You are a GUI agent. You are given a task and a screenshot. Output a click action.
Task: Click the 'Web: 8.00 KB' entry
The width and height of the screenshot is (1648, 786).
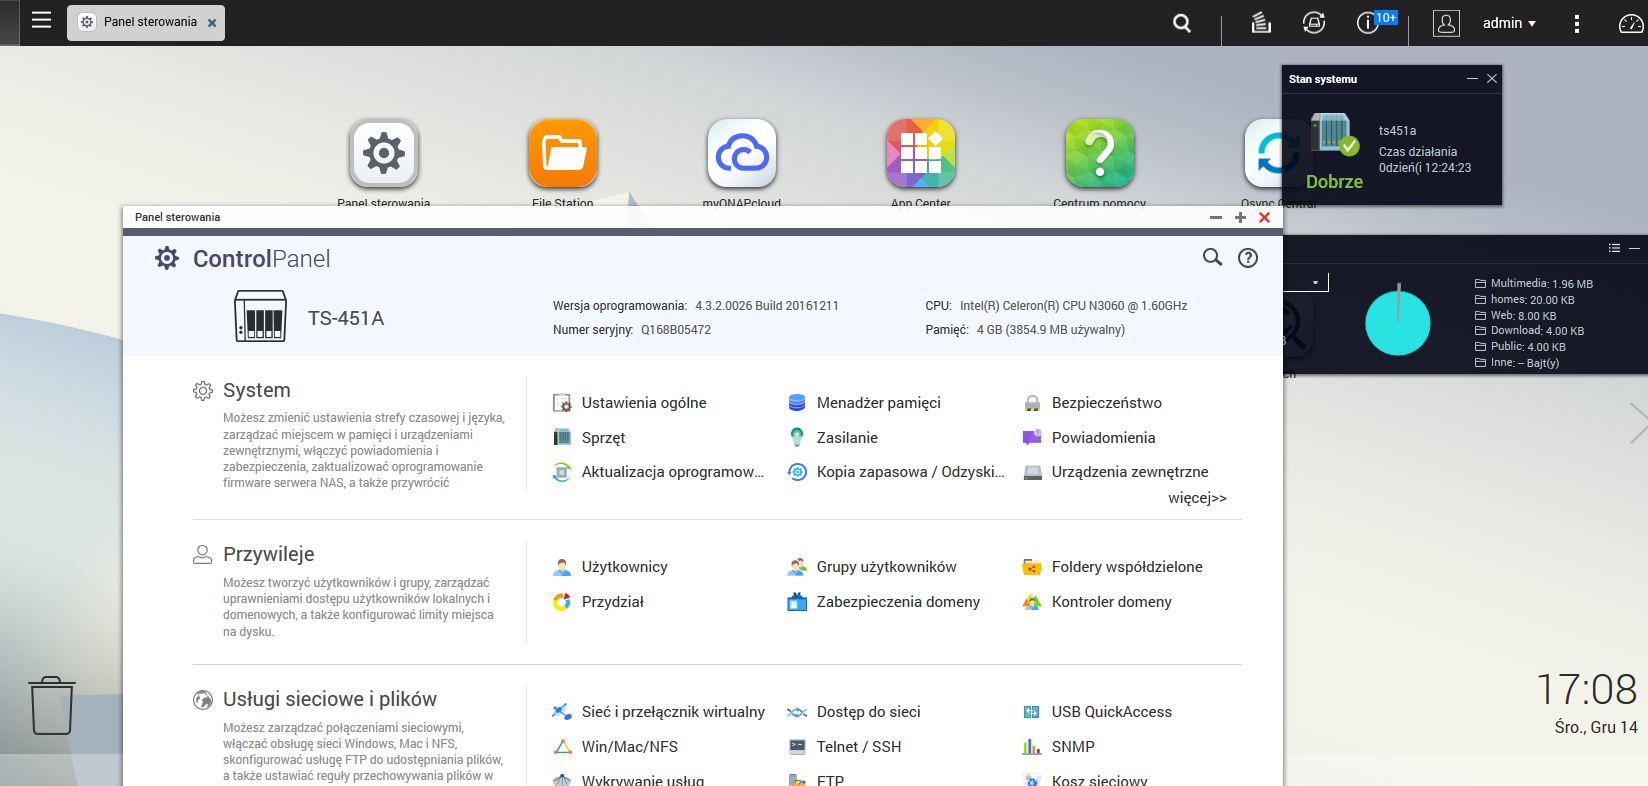(1516, 316)
